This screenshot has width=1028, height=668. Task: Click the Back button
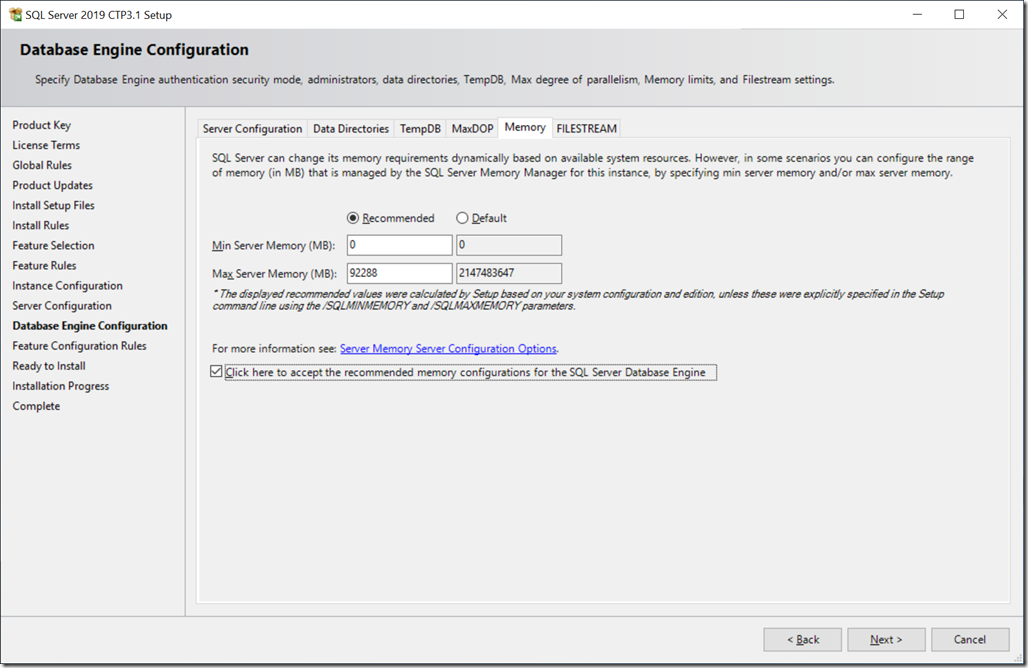tap(802, 639)
